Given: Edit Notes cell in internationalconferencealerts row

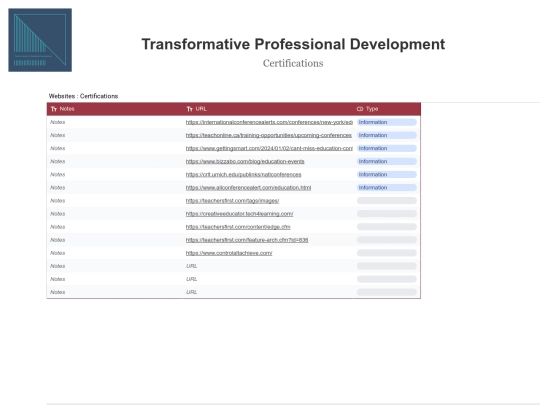Looking at the screenshot, I should (x=114, y=122).
